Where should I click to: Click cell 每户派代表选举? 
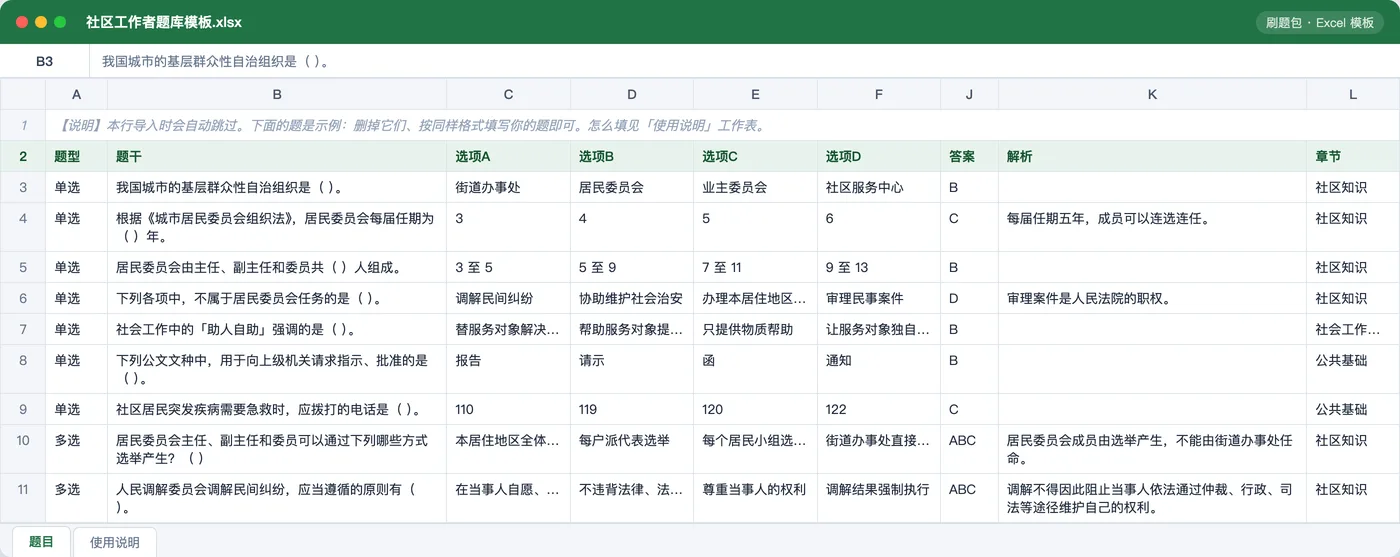[632, 449]
